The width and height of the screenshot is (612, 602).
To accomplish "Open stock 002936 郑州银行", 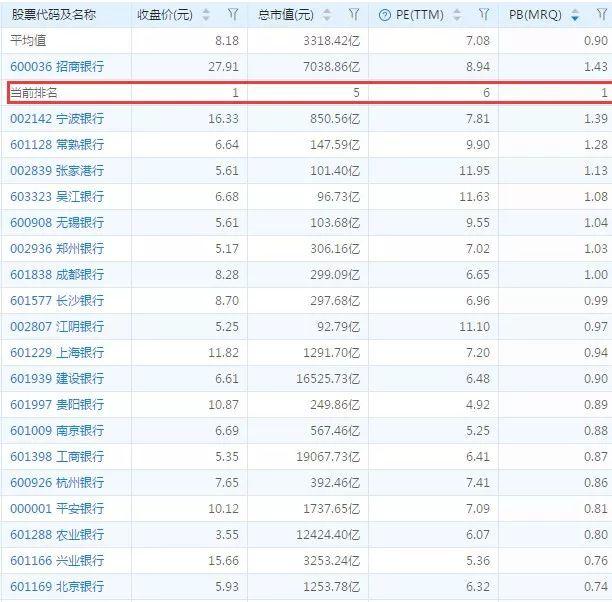I will point(57,248).
